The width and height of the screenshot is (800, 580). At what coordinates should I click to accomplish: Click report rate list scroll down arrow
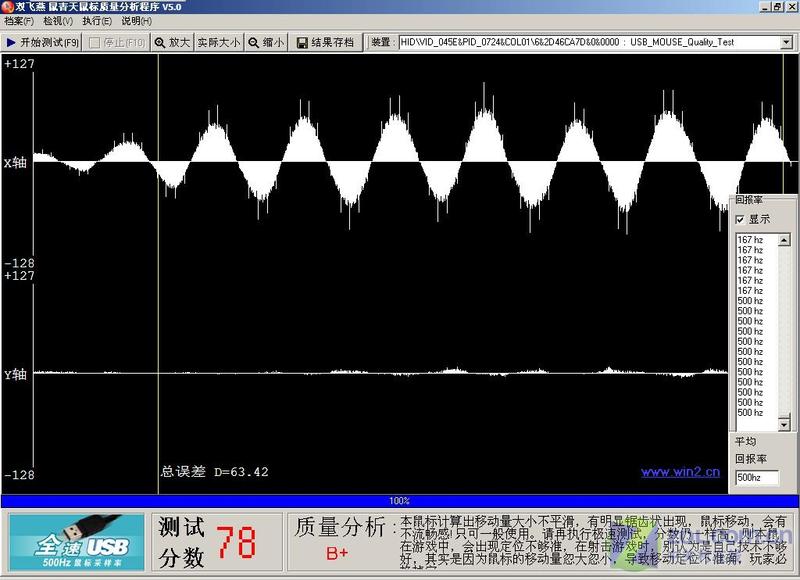click(784, 423)
